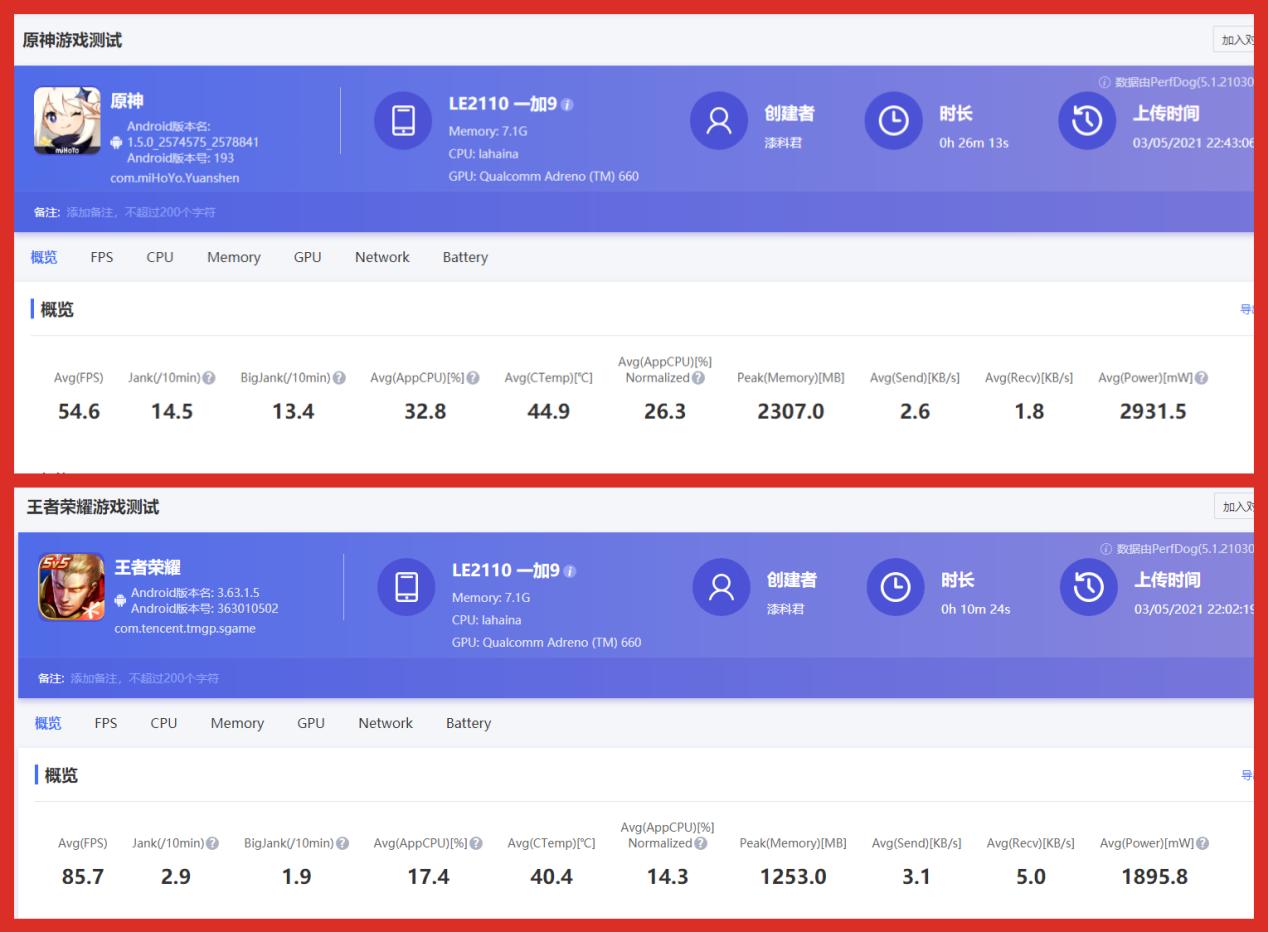Screen dimensions: 1268x932
Task: Click help icon next to BigJank(/10min) in 王者荣耀 overview
Action: (342, 844)
